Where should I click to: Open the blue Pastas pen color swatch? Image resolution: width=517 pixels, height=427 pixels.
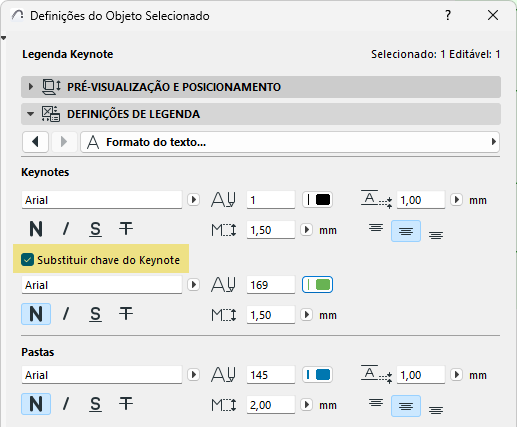[317, 375]
